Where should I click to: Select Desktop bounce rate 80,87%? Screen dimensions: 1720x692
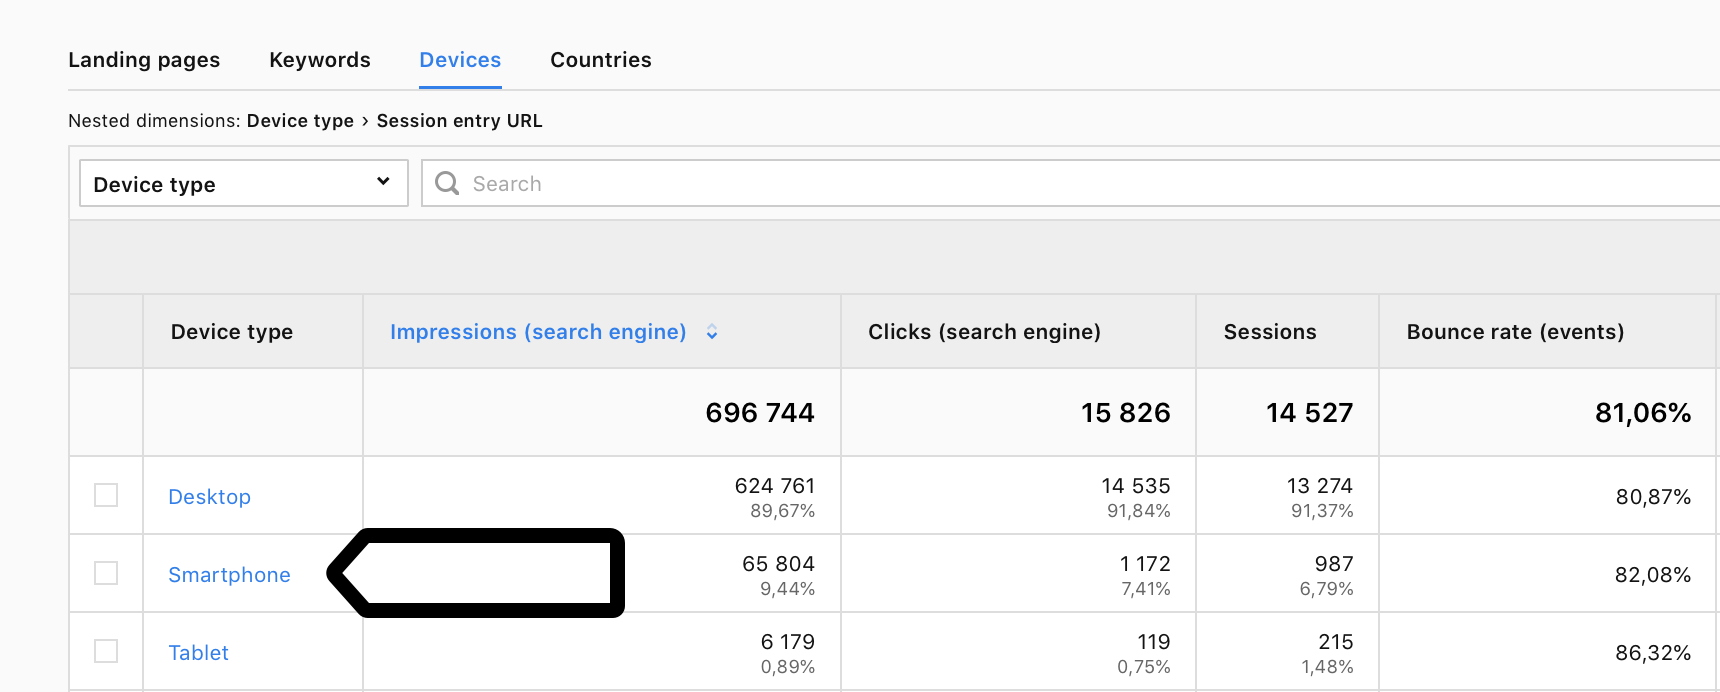pos(1653,497)
